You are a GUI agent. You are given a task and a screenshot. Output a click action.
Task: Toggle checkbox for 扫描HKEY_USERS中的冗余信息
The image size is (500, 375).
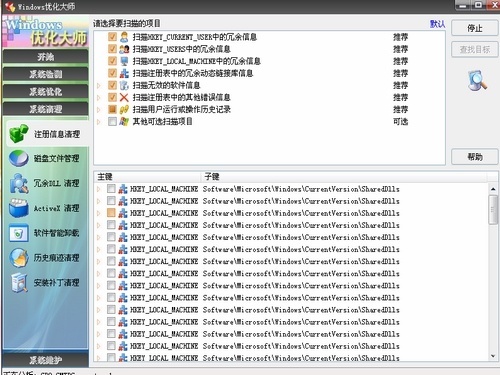[112, 49]
